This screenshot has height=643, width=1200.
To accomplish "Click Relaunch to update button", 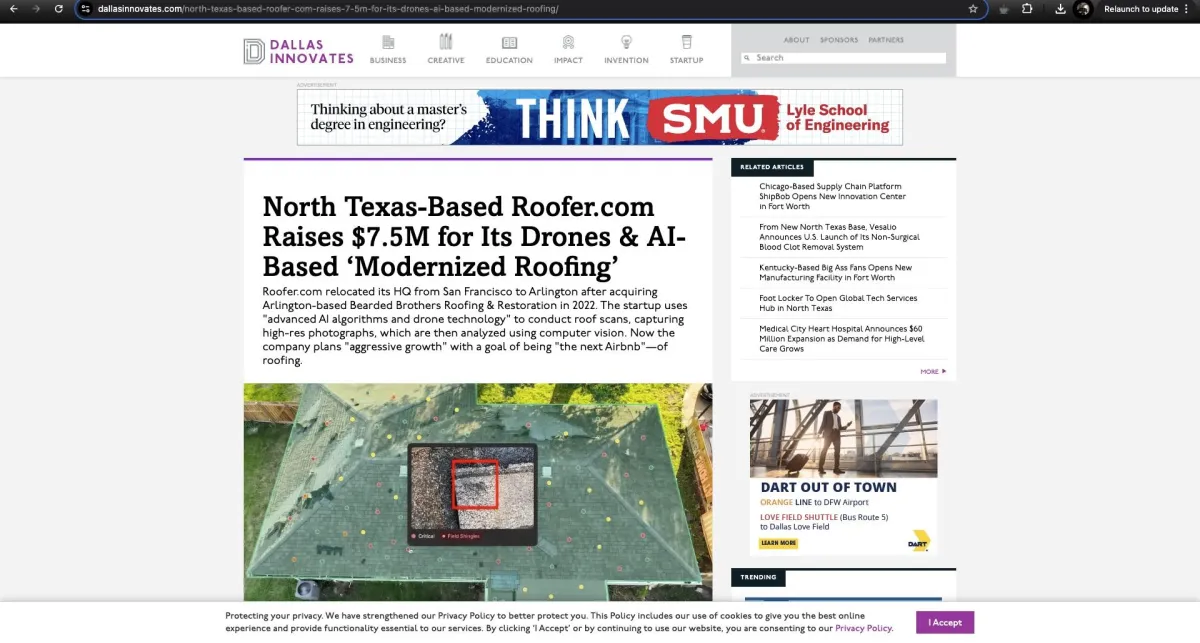I will pyautogui.click(x=1141, y=9).
